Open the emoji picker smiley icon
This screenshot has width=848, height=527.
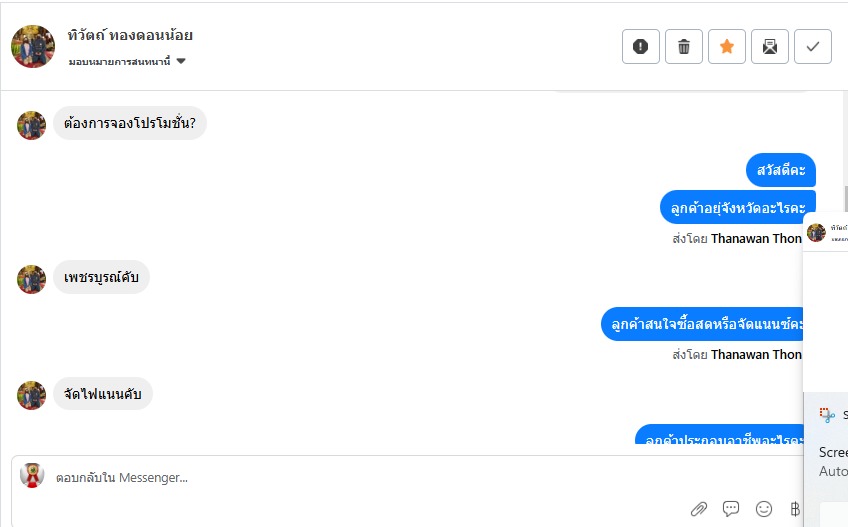click(x=764, y=509)
